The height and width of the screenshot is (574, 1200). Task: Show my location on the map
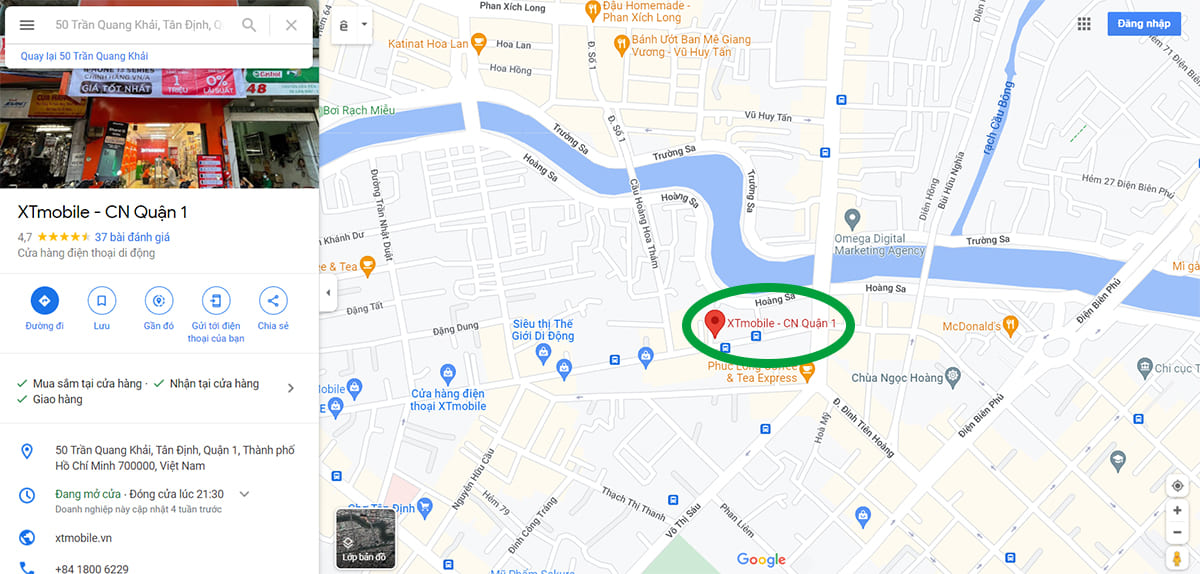(x=1178, y=486)
